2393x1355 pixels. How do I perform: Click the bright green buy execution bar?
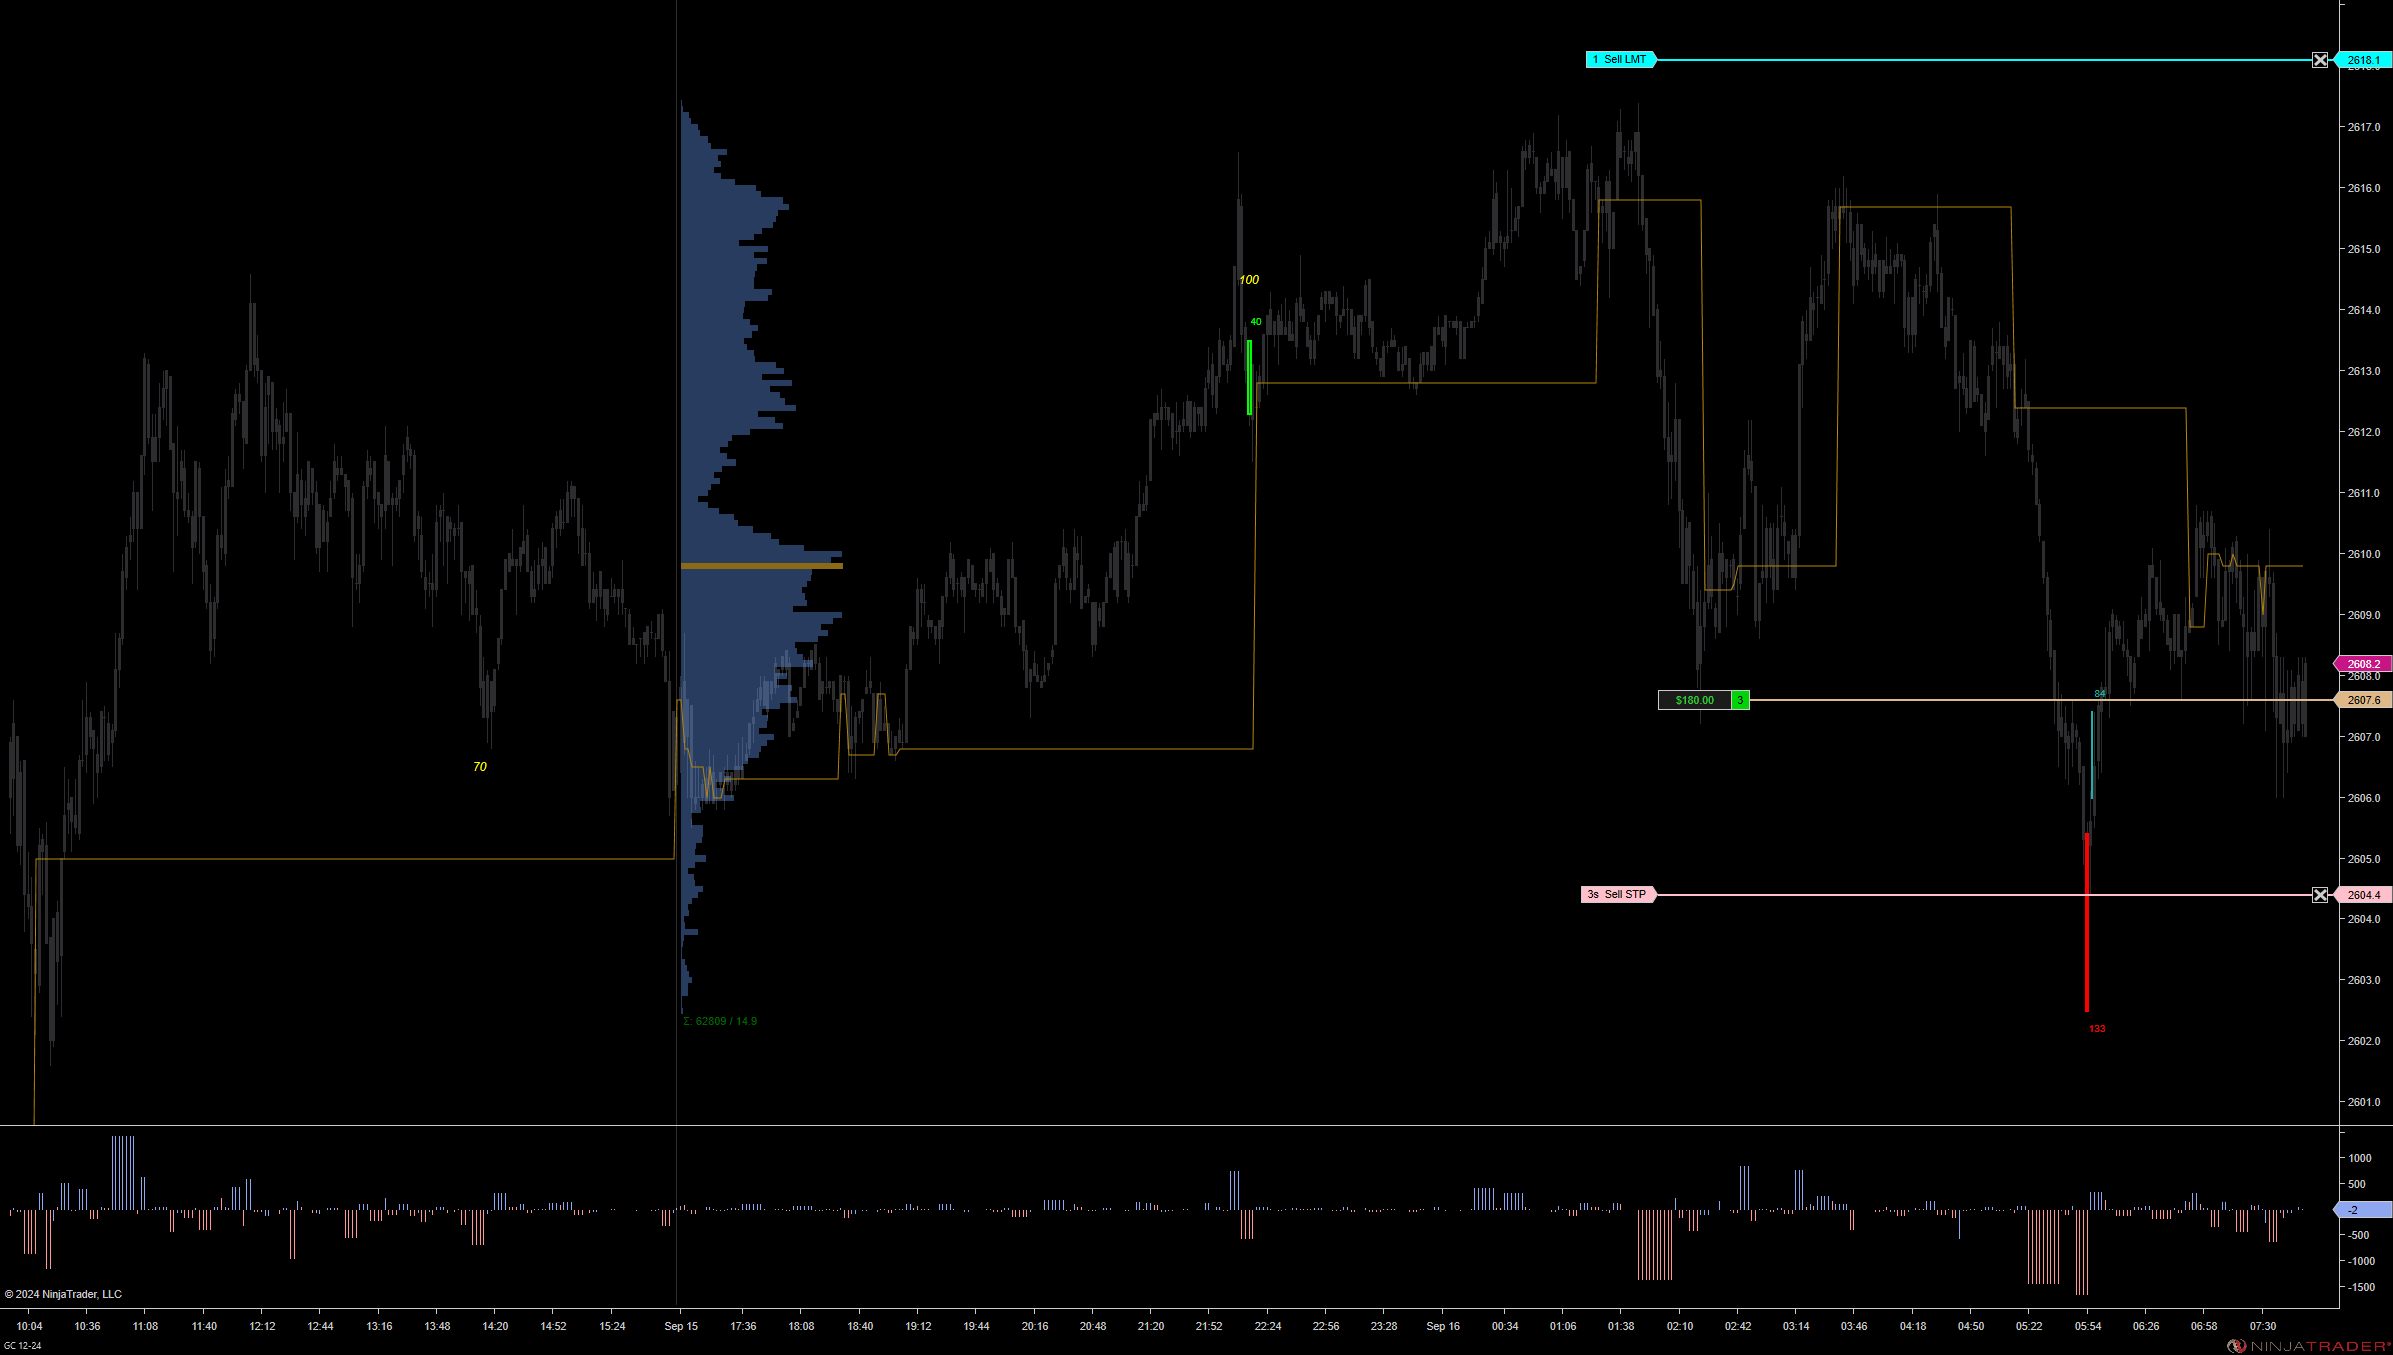tap(1249, 377)
